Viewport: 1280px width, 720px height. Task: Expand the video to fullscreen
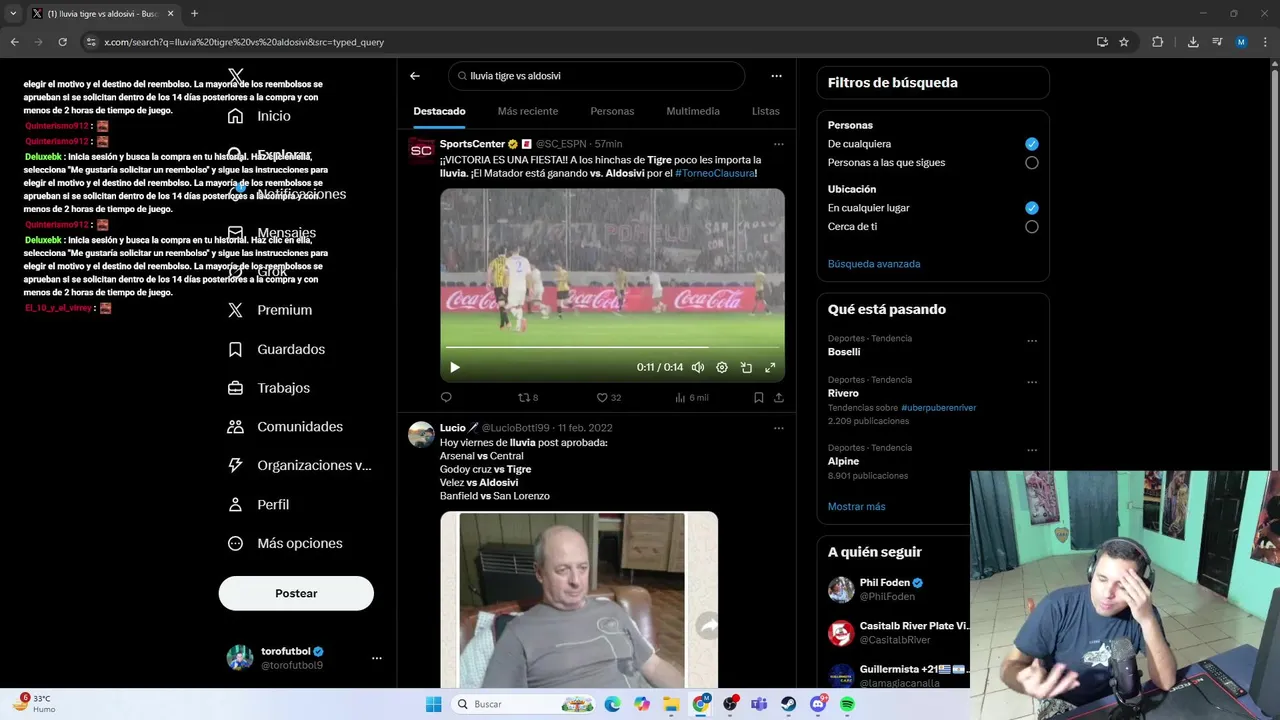(770, 367)
